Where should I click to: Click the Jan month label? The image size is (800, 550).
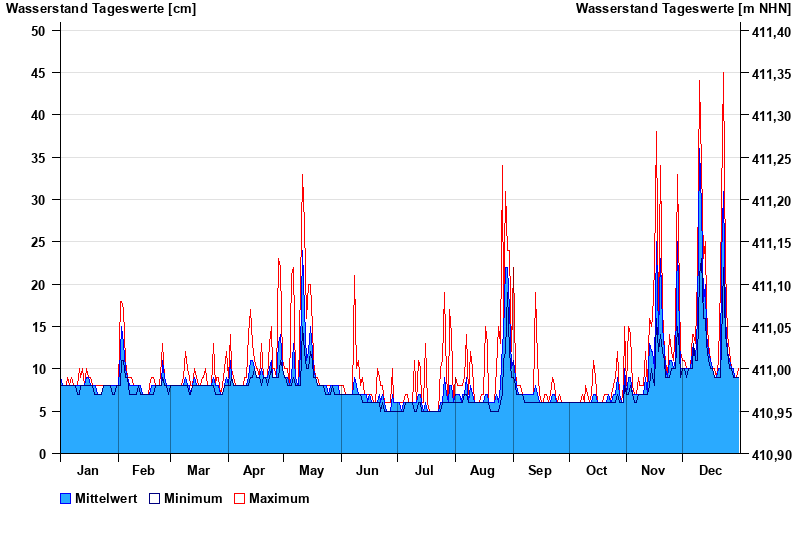pos(88,470)
